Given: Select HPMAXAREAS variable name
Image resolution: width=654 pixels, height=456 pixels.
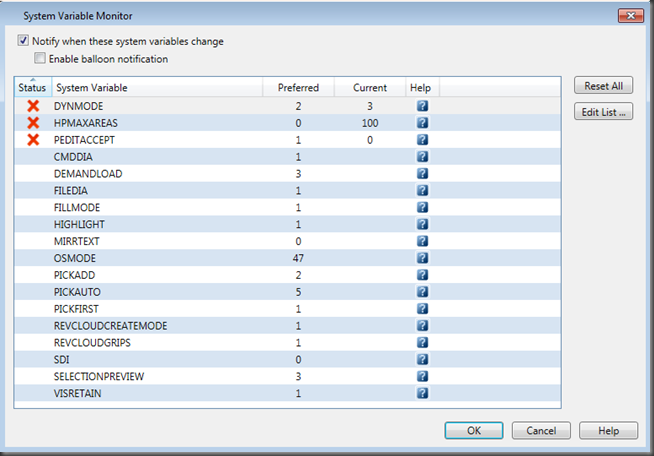Looking at the screenshot, I should click(x=86, y=123).
